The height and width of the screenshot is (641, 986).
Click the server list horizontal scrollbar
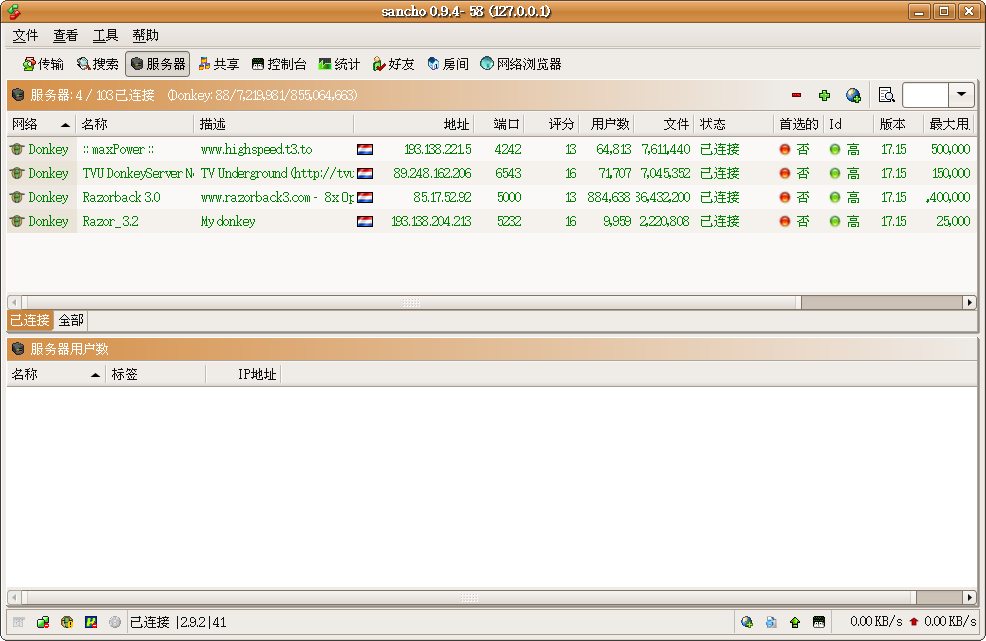pos(411,303)
